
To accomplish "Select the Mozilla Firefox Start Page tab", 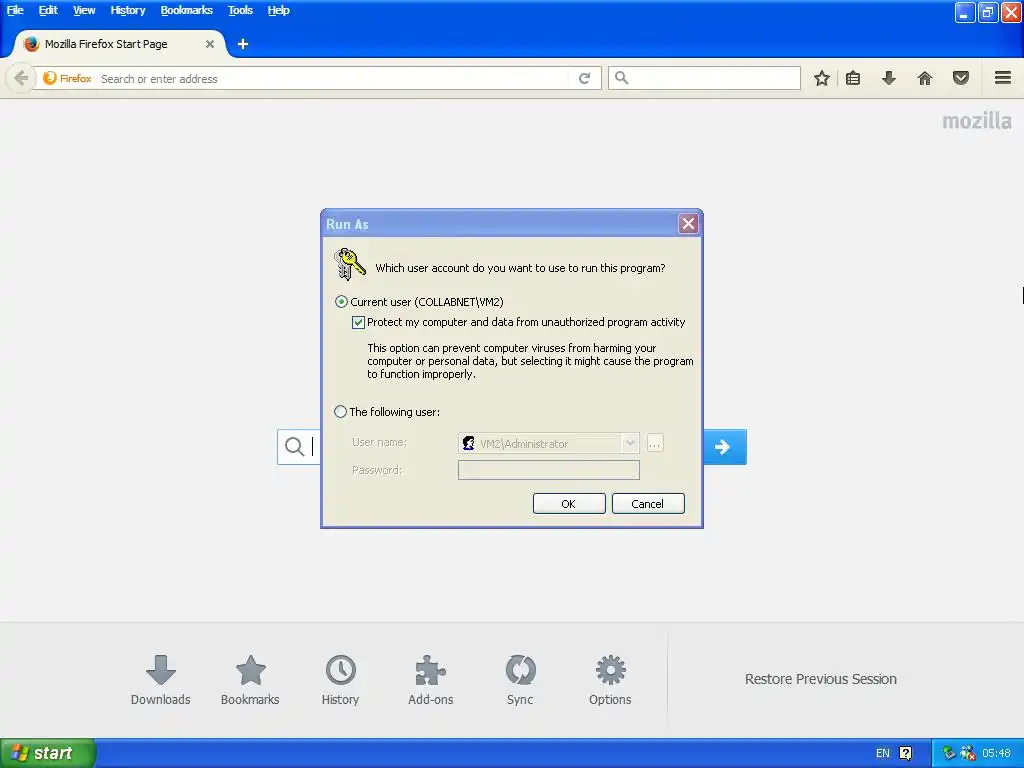I will tap(116, 44).
